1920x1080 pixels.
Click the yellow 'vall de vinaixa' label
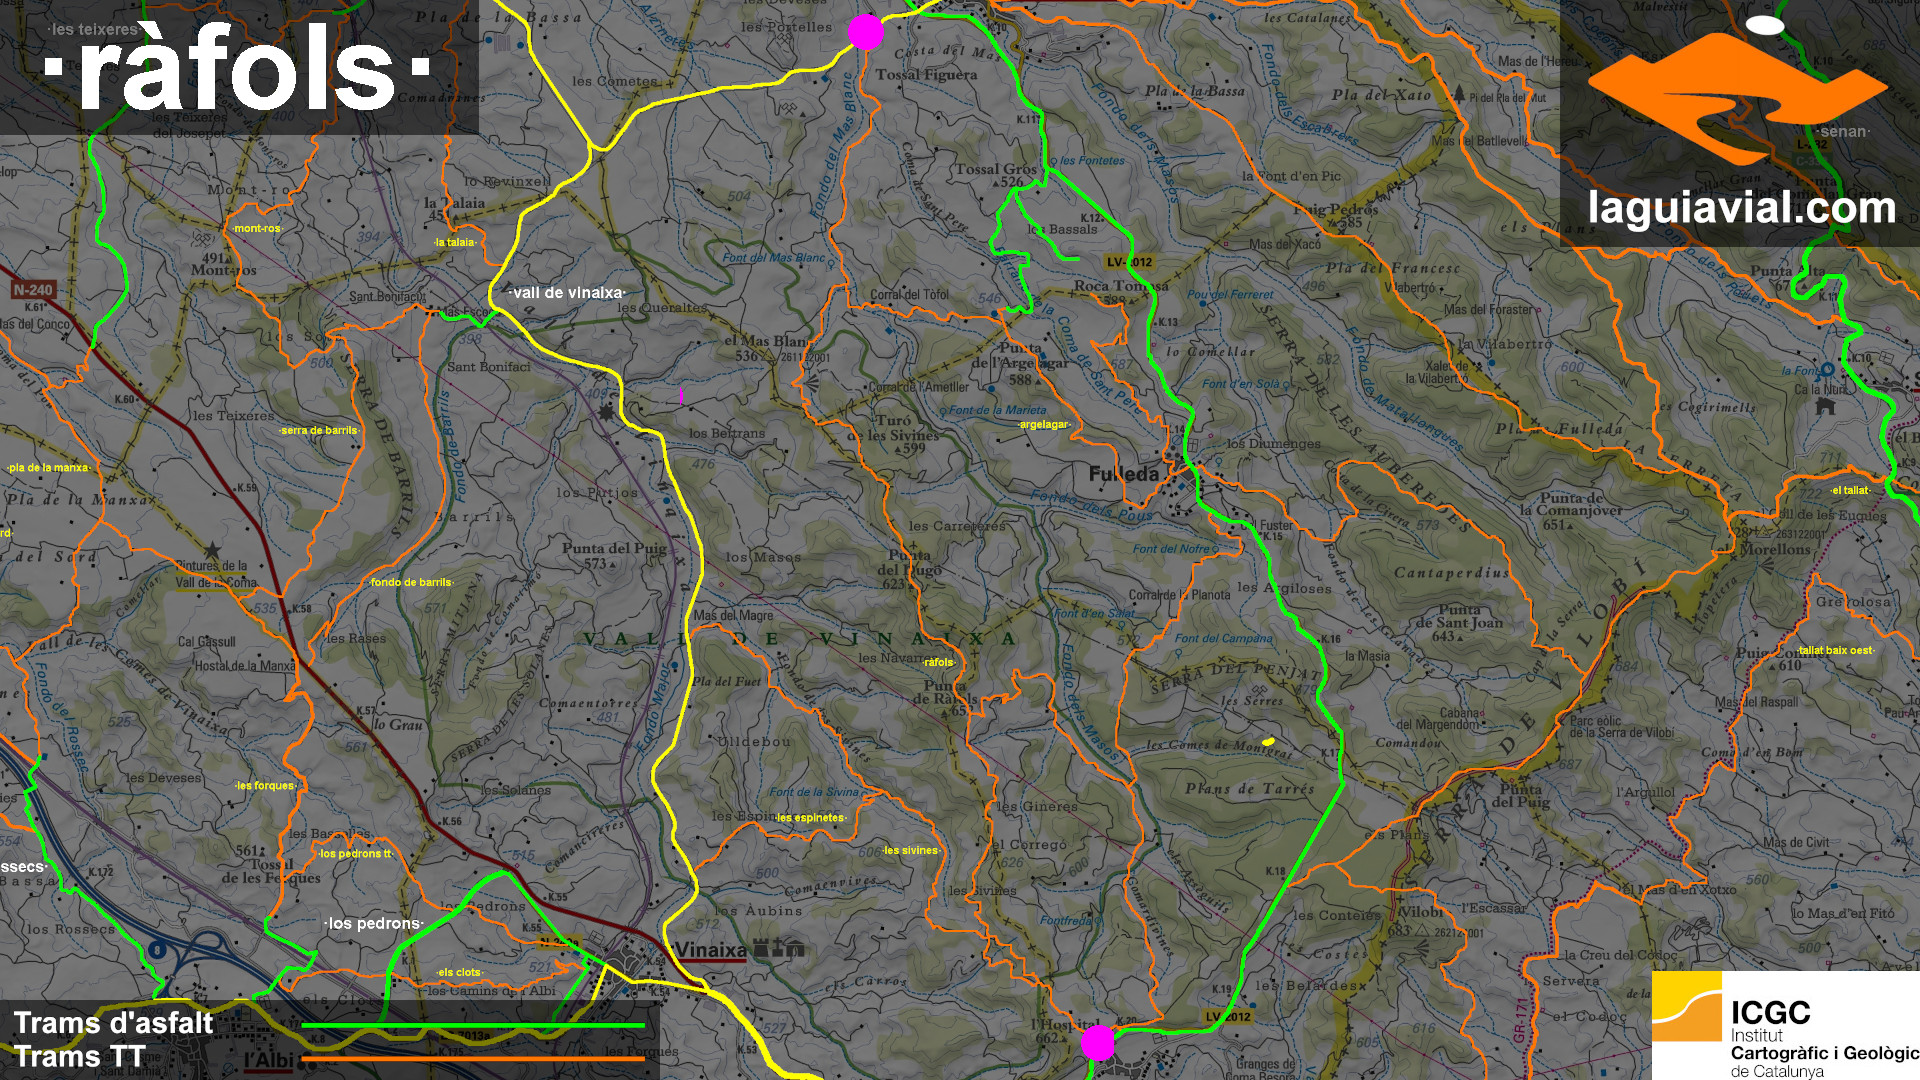(567, 293)
